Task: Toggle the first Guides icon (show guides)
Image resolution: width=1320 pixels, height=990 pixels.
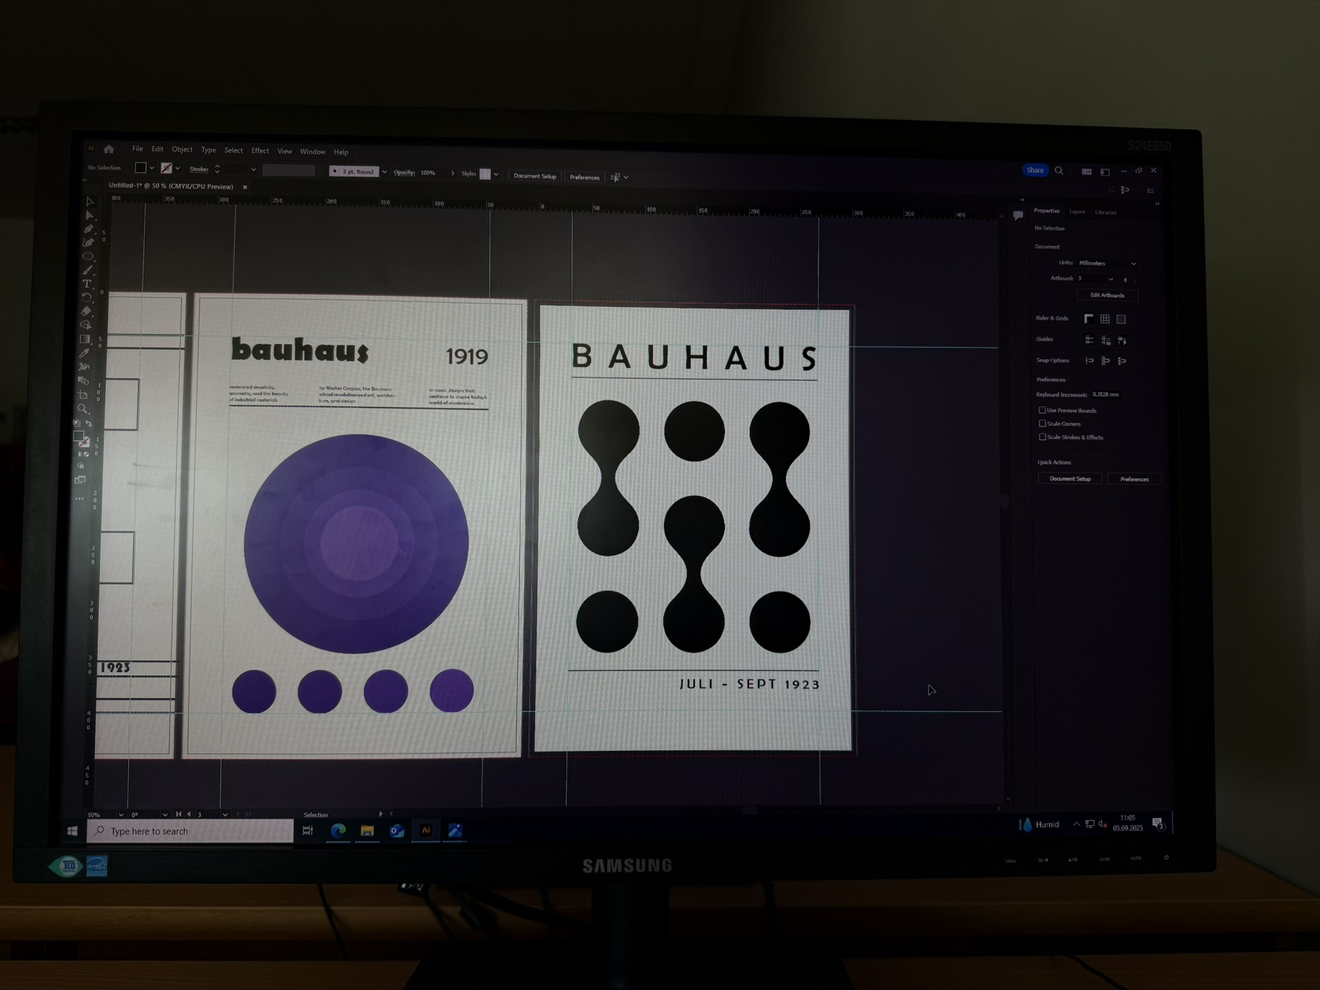Action: [x=1089, y=340]
